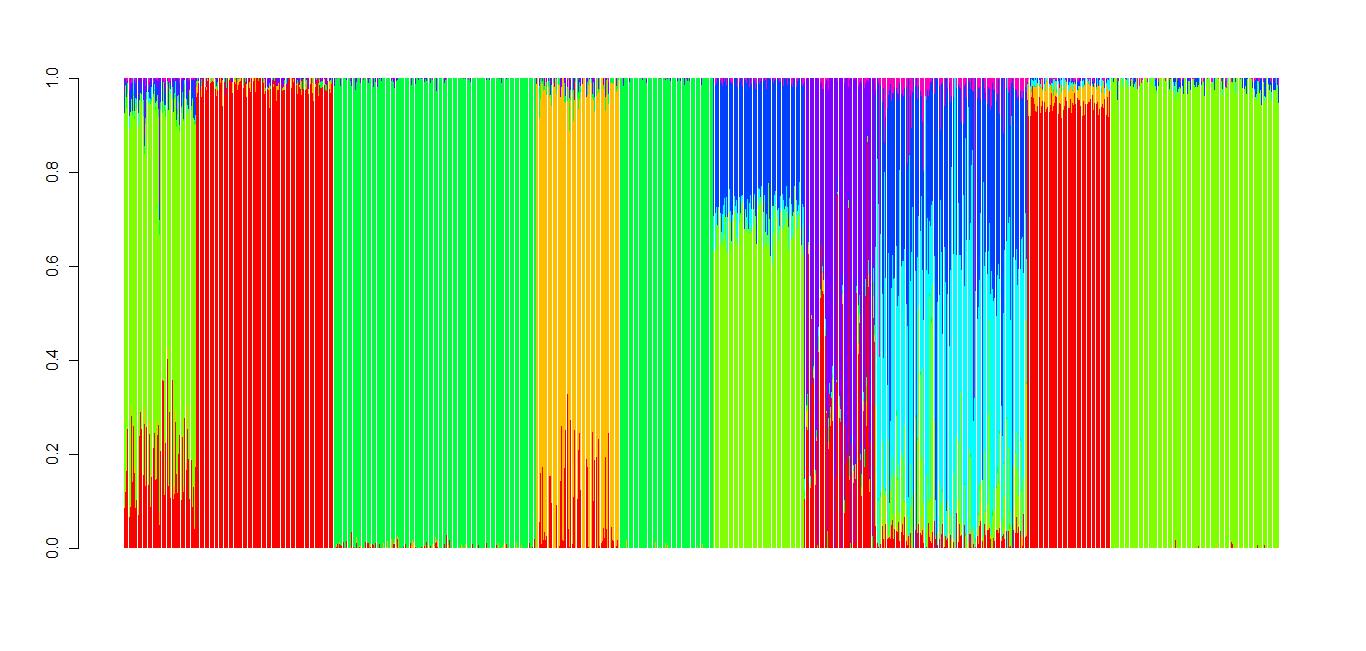Click the 0.2 y-axis tick label
1366x651 pixels.
52,455
